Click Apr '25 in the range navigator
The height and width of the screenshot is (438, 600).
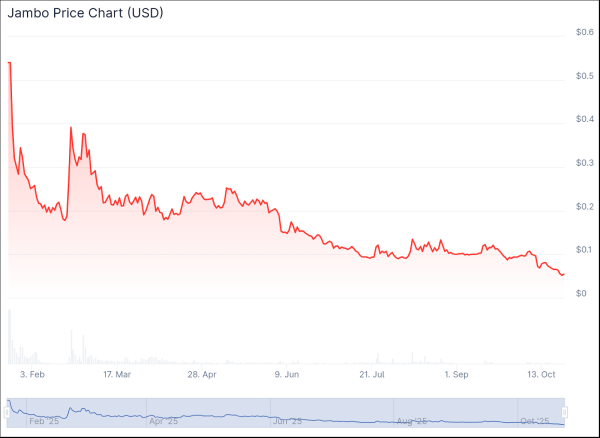click(x=163, y=422)
